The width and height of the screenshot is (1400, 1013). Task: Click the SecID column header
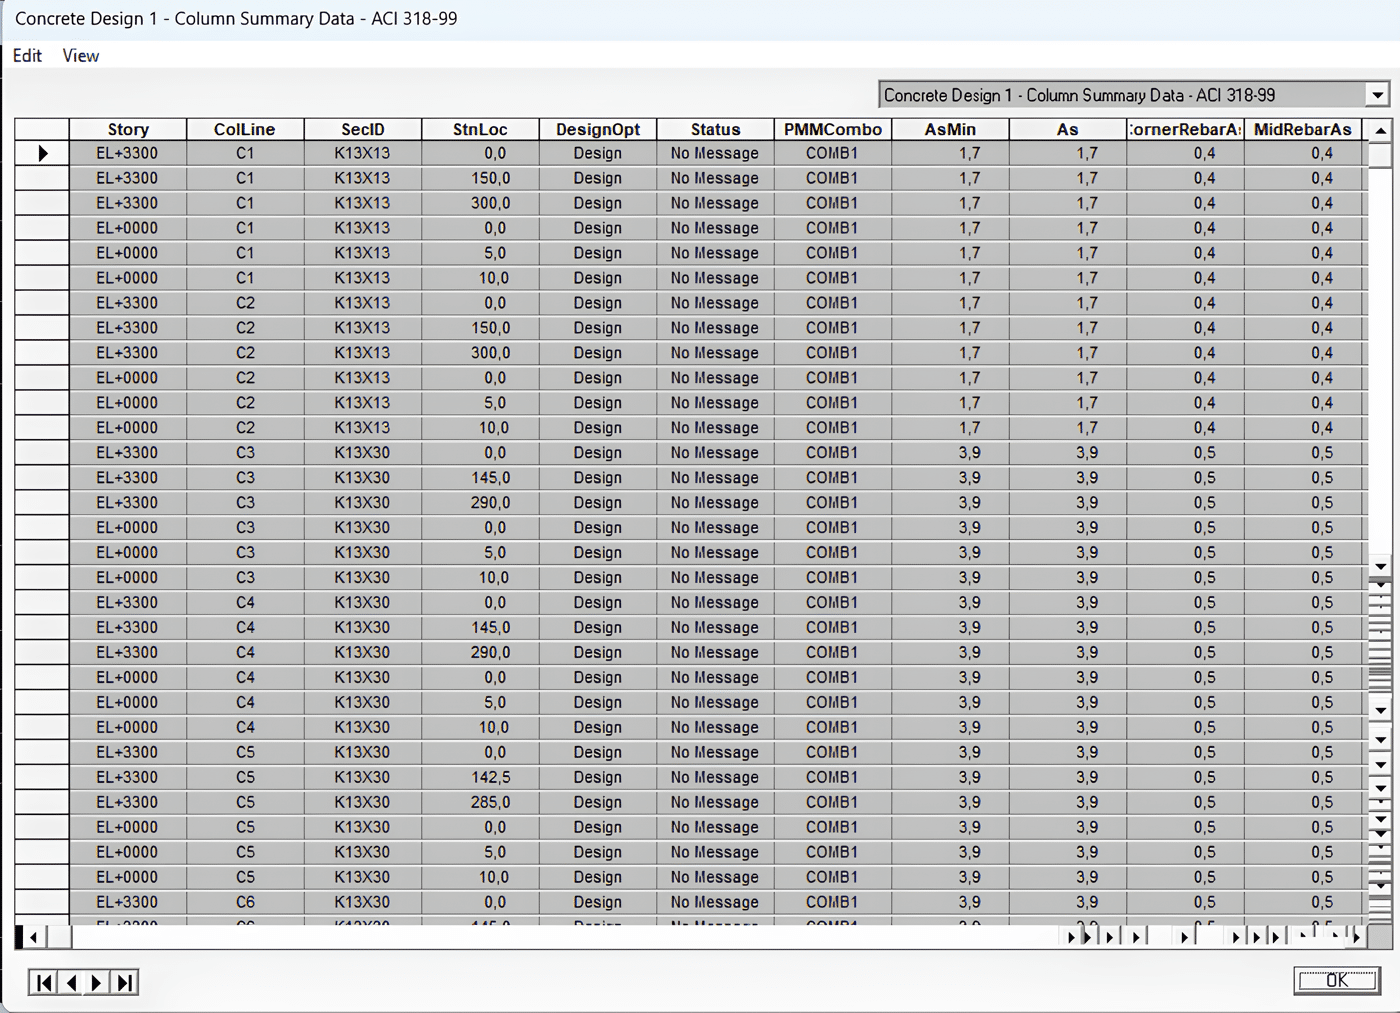pyautogui.click(x=362, y=129)
